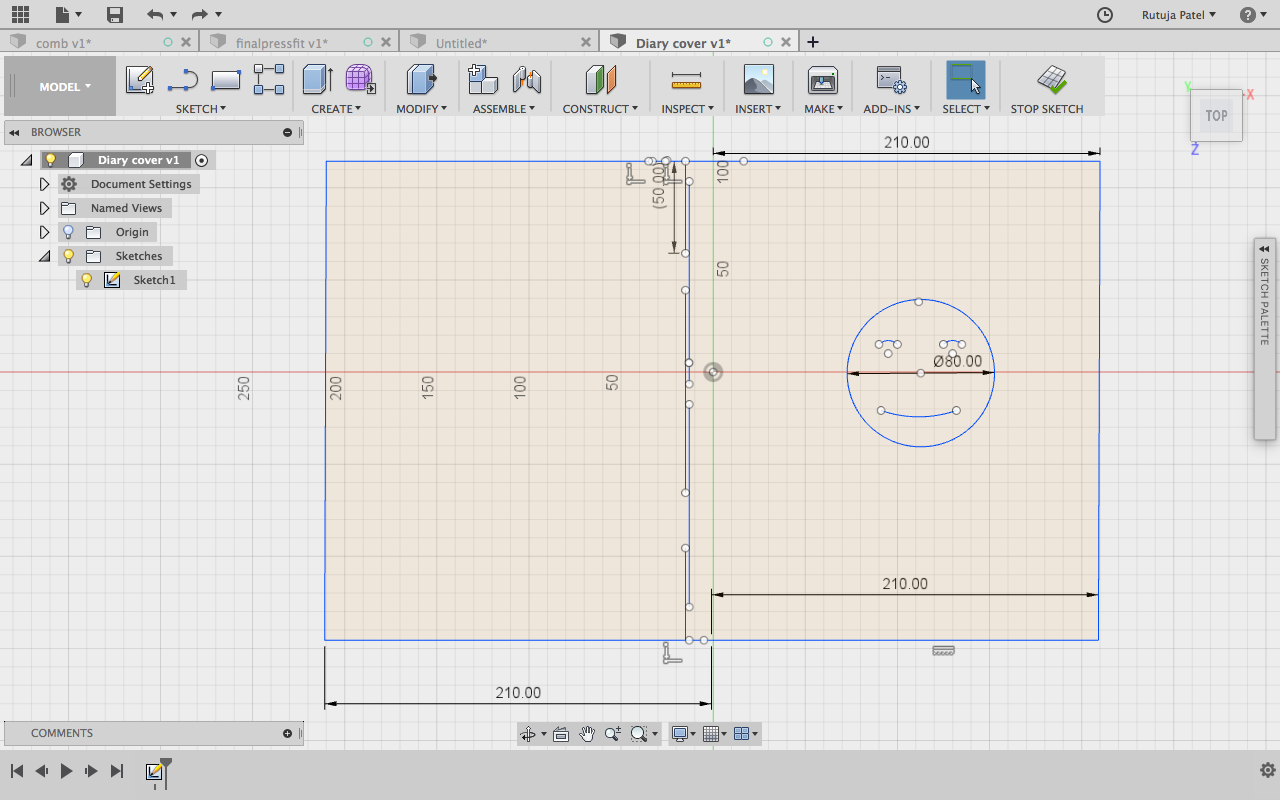
Task: Activate the Select tool icon
Action: click(x=966, y=80)
